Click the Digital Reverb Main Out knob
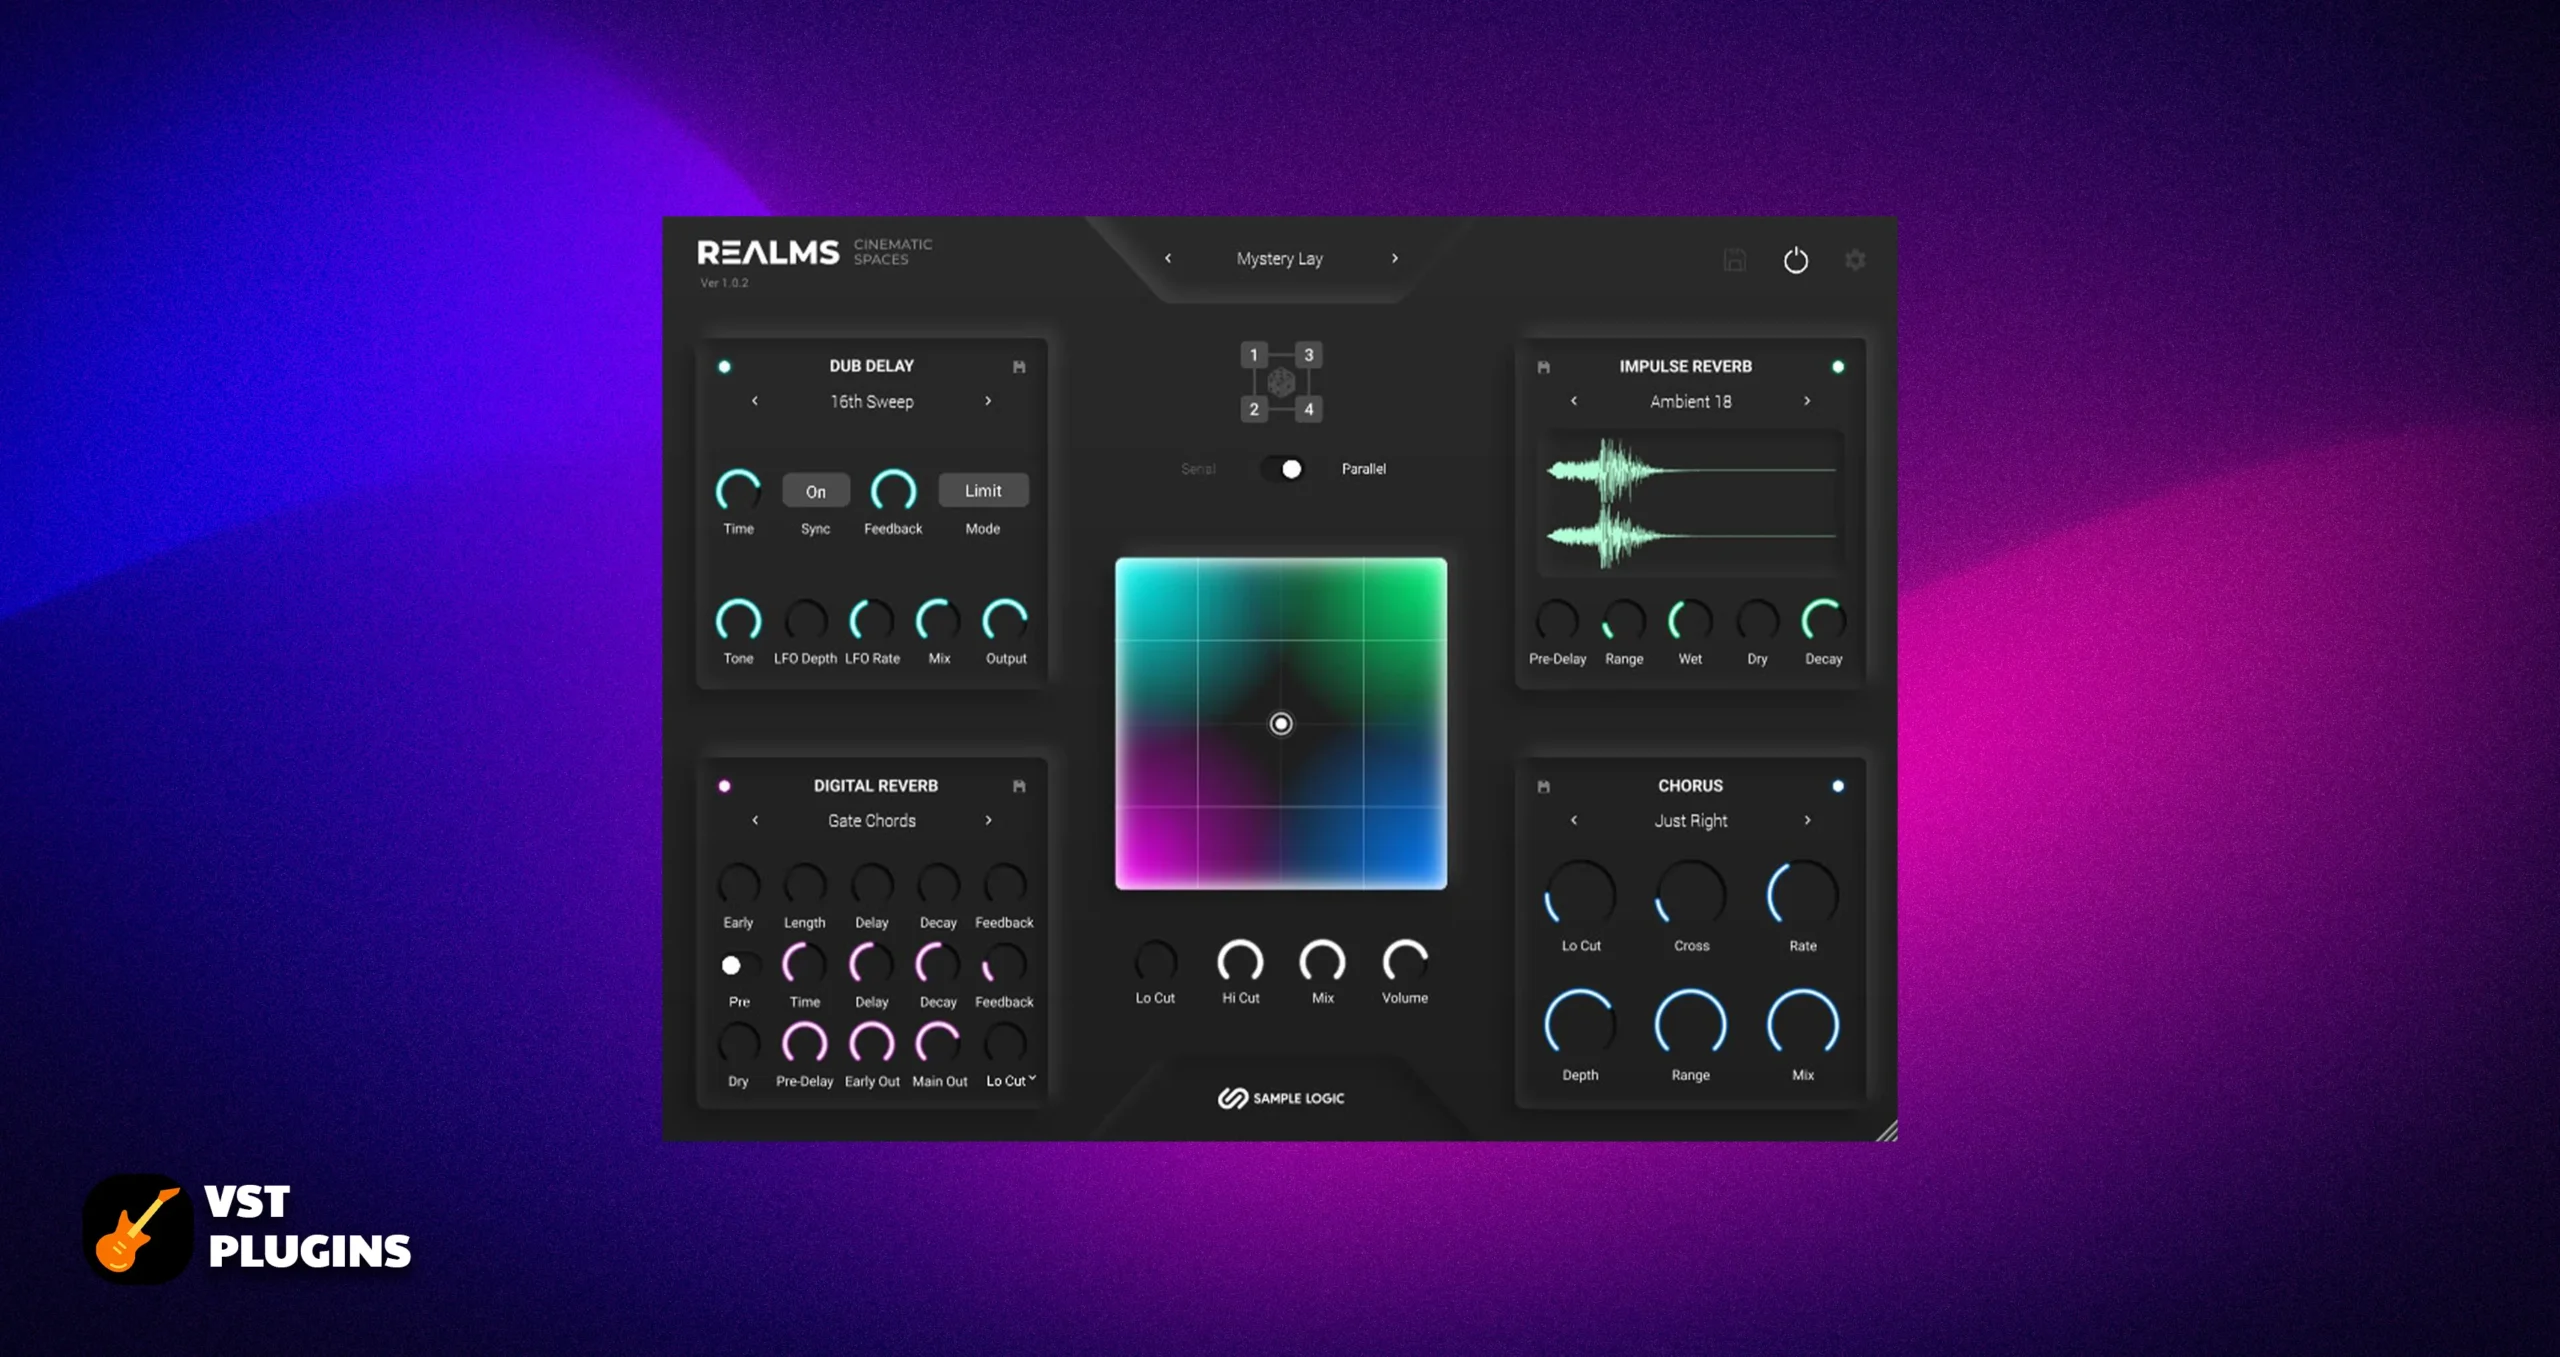The image size is (2560, 1357). click(938, 1044)
